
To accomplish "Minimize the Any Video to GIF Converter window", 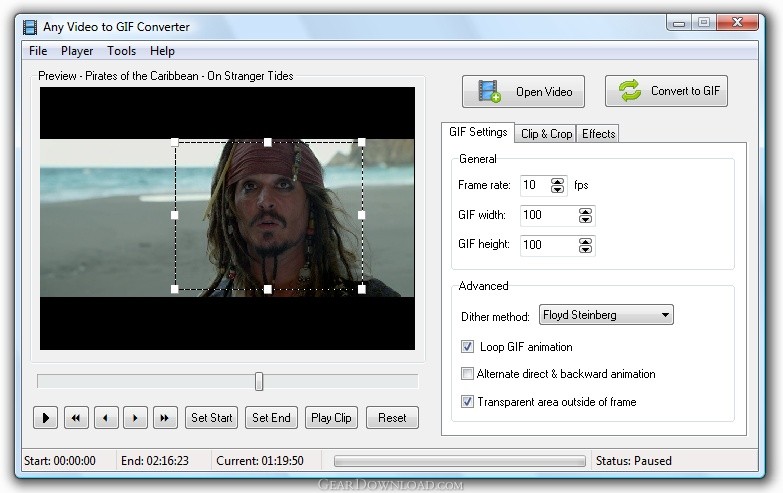I will point(679,22).
